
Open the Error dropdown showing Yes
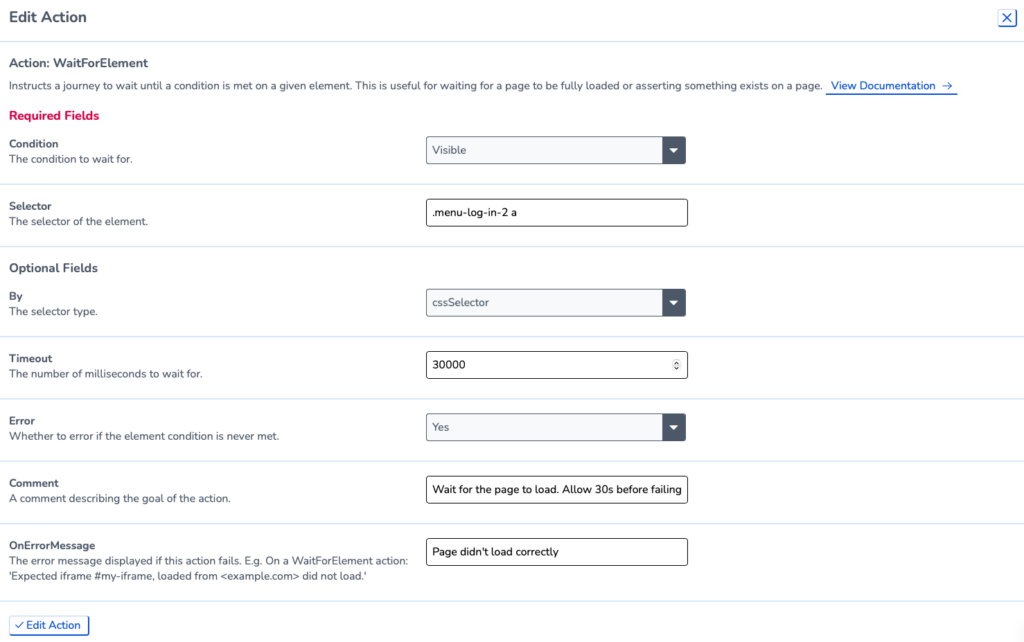(555, 427)
